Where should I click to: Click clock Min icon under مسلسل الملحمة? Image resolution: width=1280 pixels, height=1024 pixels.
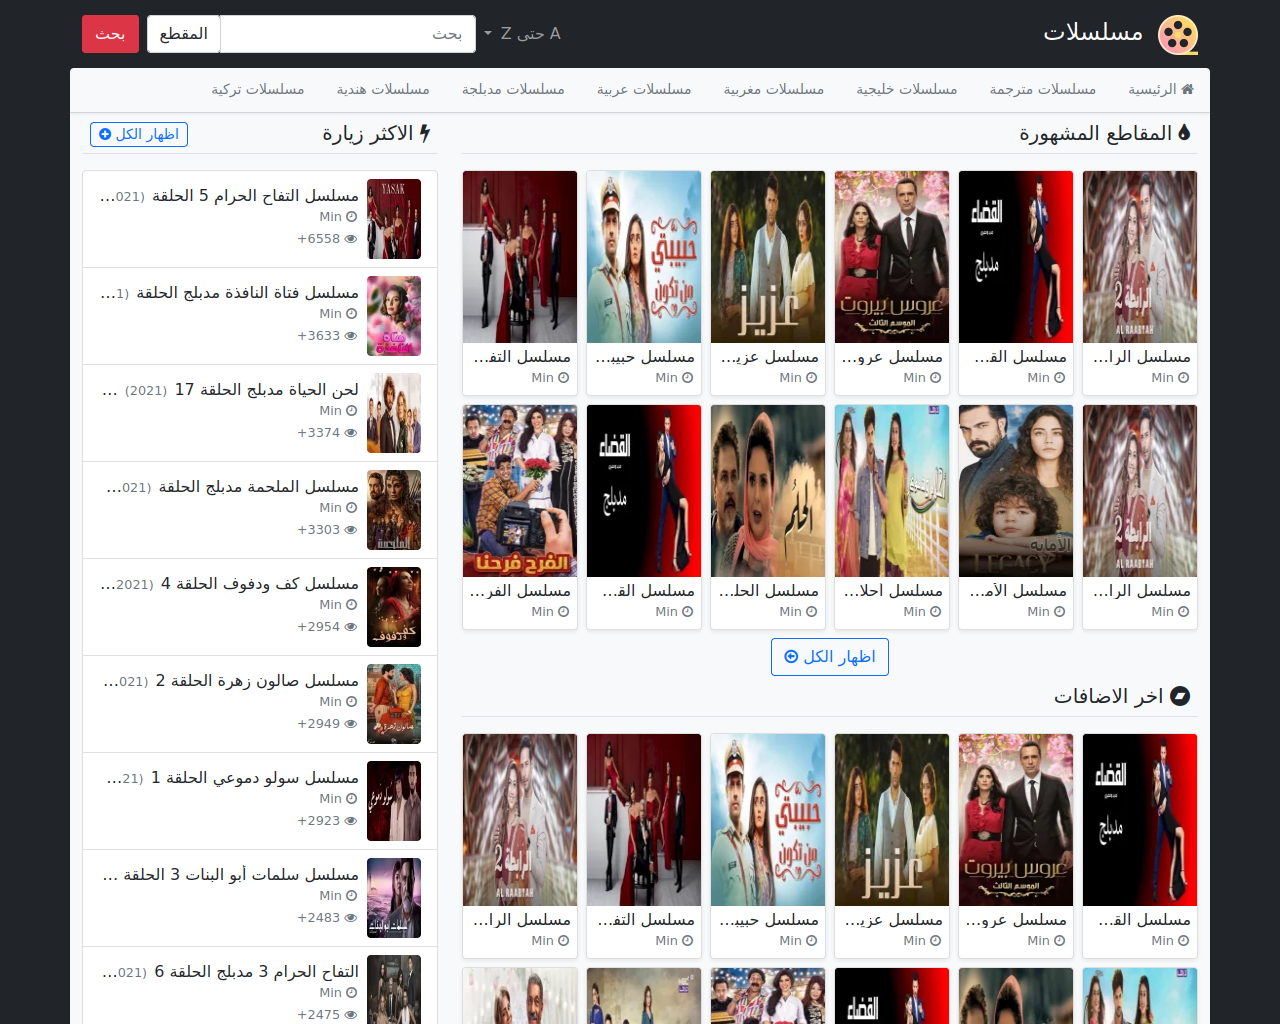(x=352, y=508)
